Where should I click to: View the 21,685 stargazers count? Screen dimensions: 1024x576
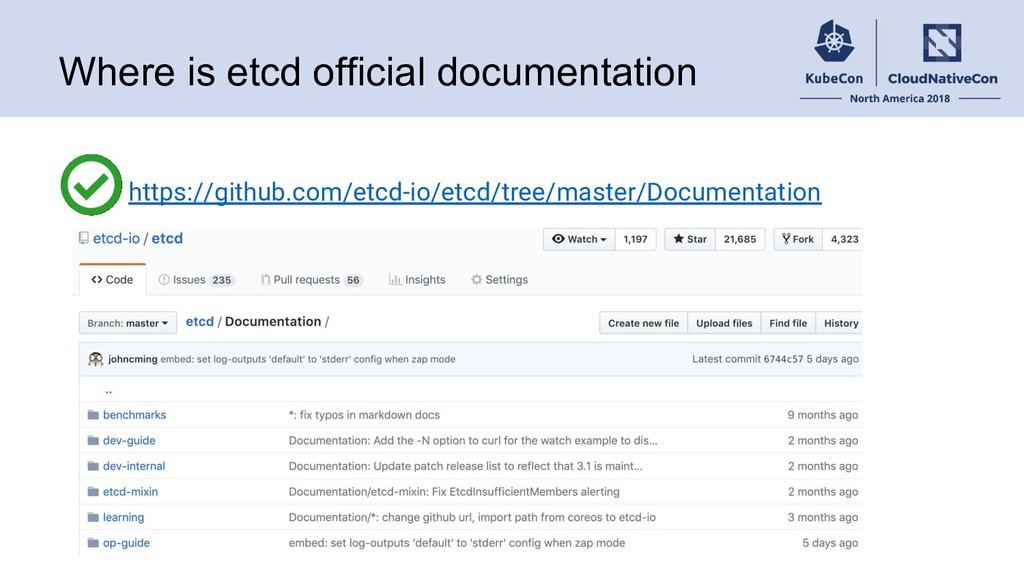click(740, 239)
